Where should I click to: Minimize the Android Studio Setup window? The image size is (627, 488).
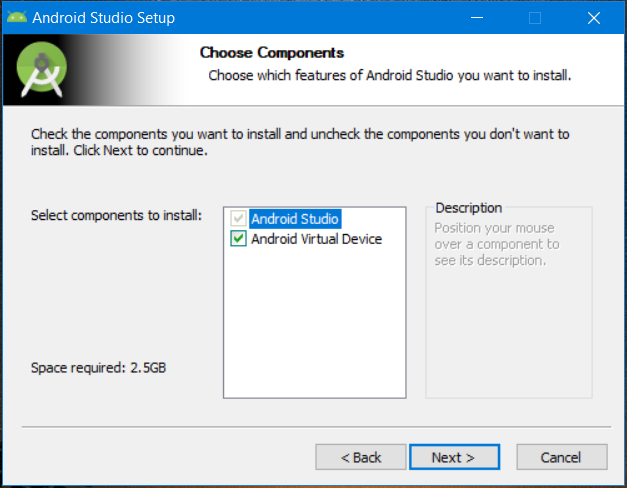tap(479, 18)
